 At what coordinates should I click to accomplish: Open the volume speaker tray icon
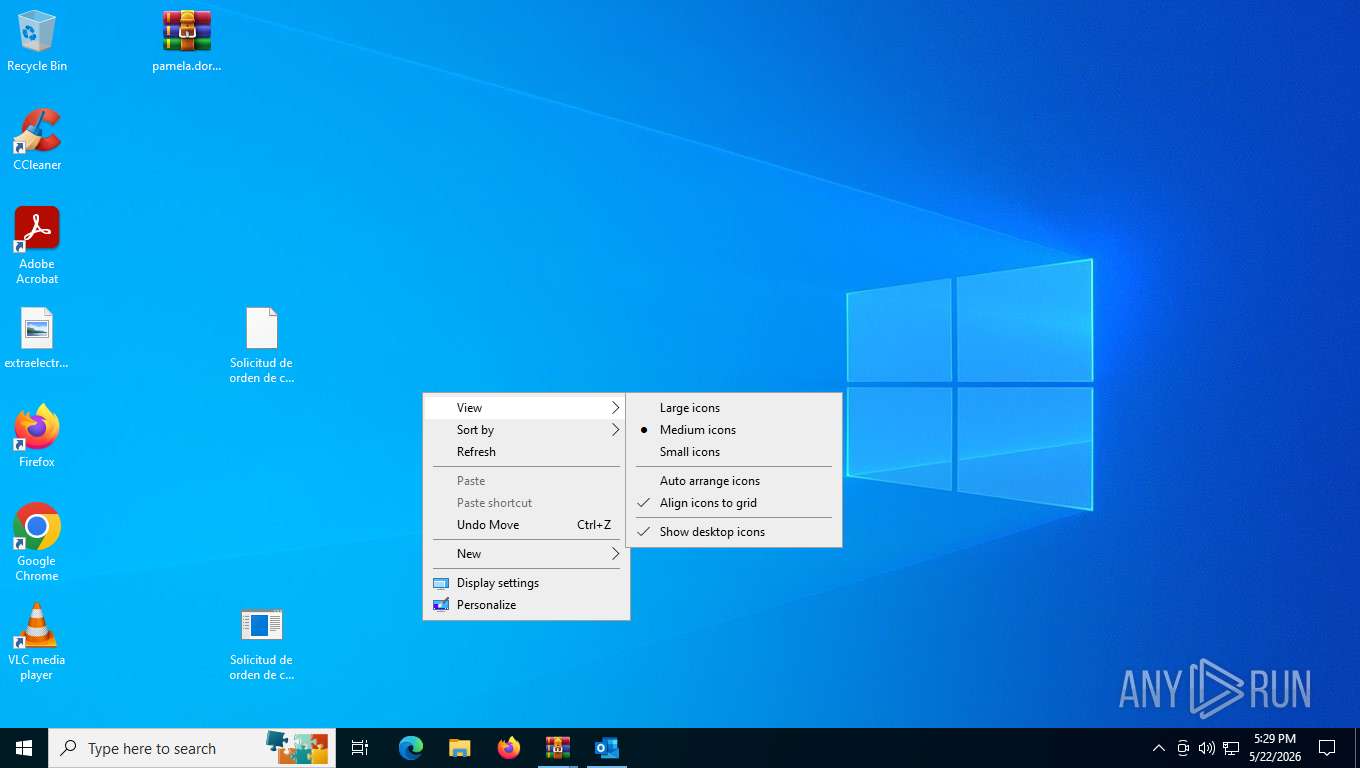pyautogui.click(x=1207, y=748)
